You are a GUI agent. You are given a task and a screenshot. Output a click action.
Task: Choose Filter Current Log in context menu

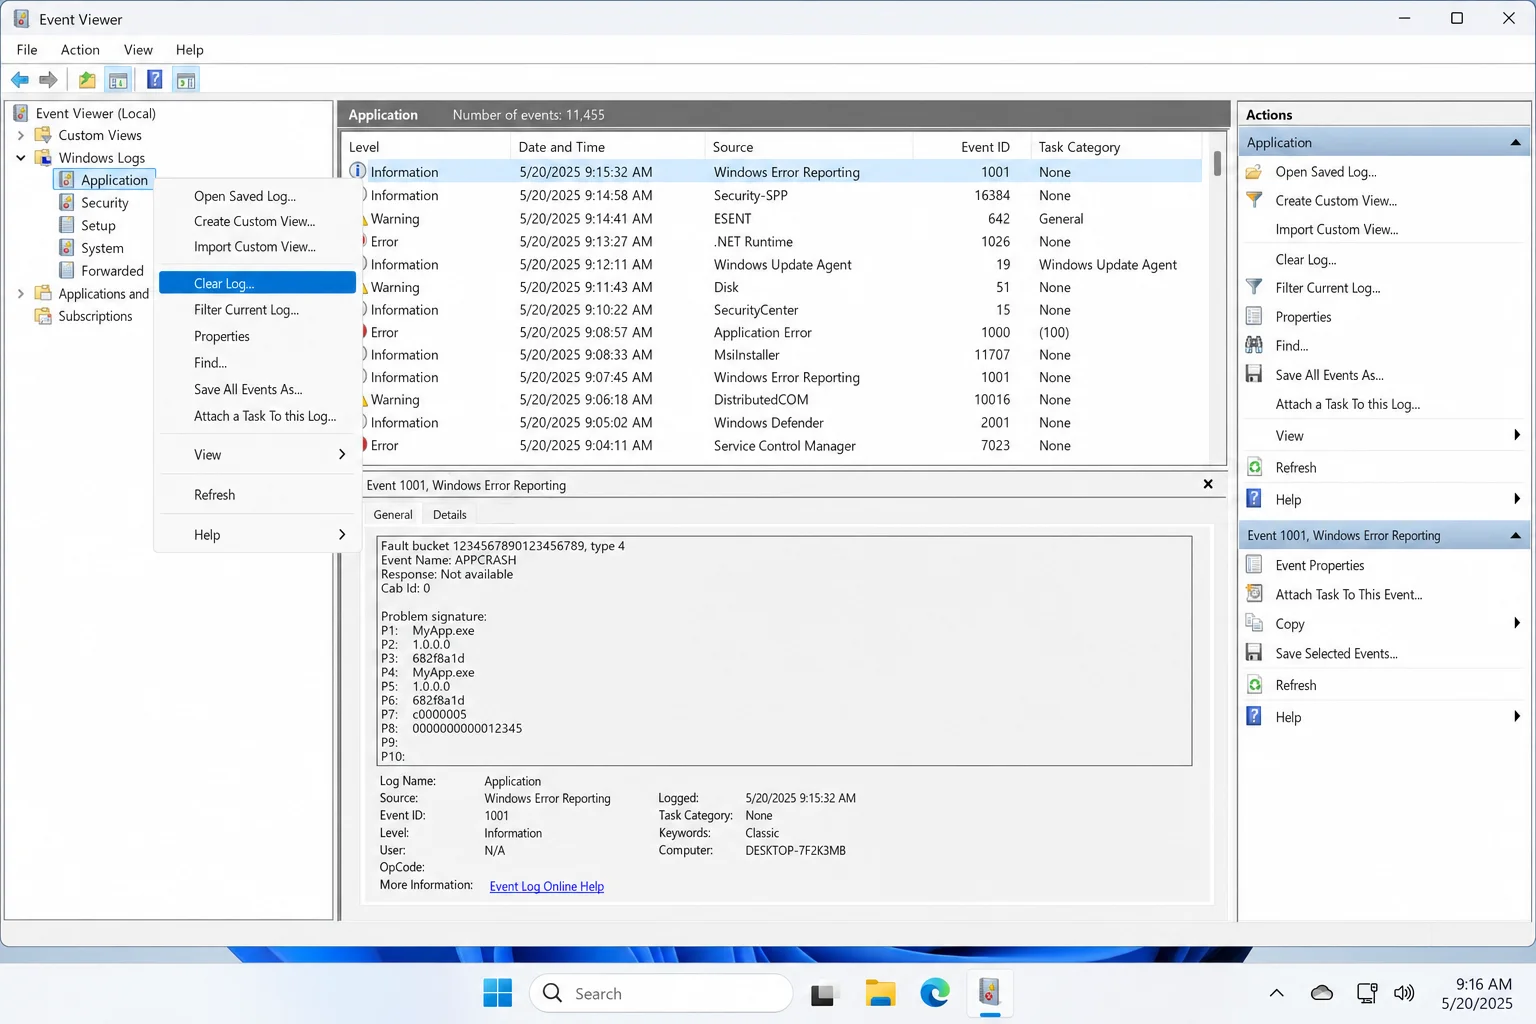click(x=257, y=310)
